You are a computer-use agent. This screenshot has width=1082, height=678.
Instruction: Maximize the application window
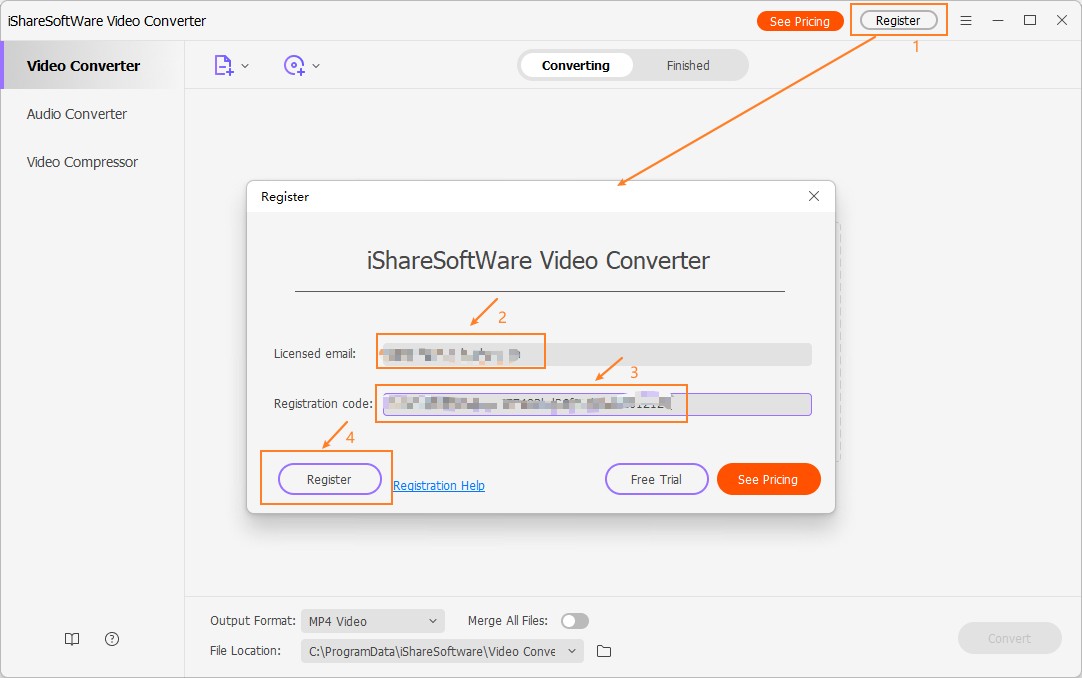(1030, 21)
